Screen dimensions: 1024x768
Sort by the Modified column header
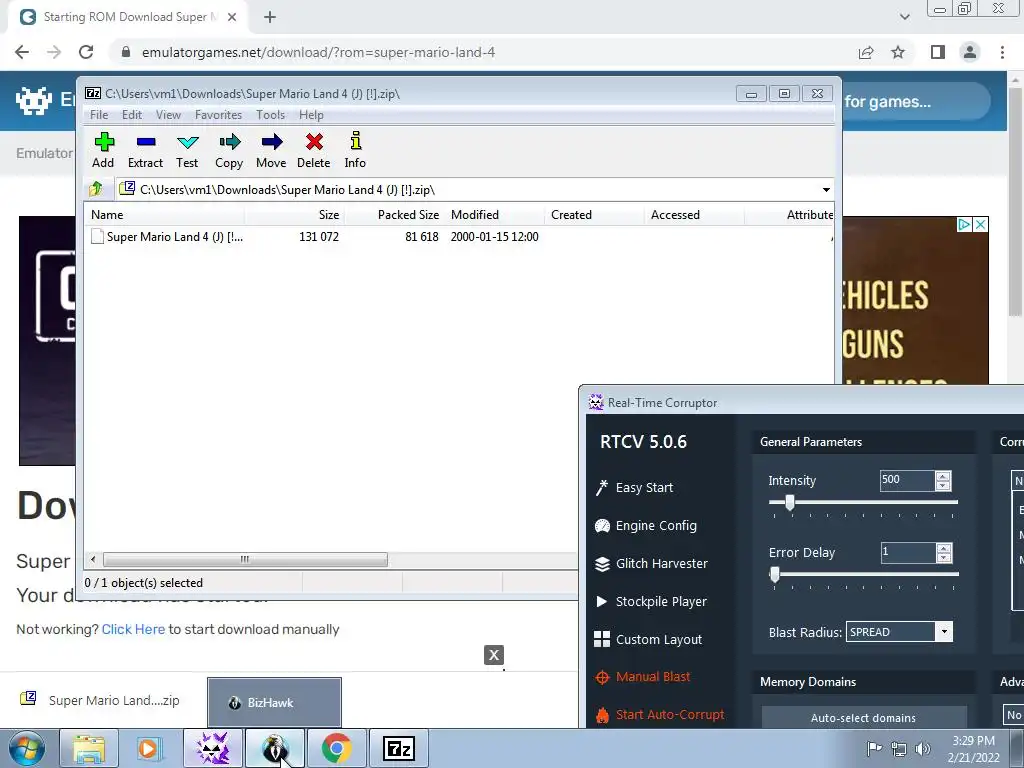pos(494,215)
